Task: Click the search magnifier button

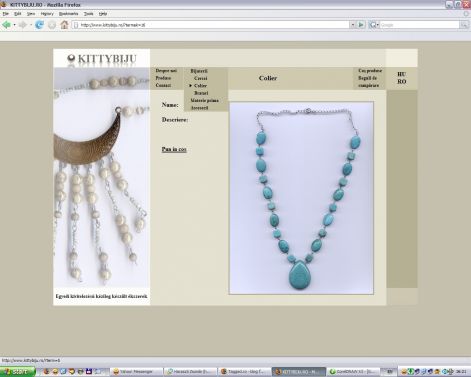Action: point(464,25)
